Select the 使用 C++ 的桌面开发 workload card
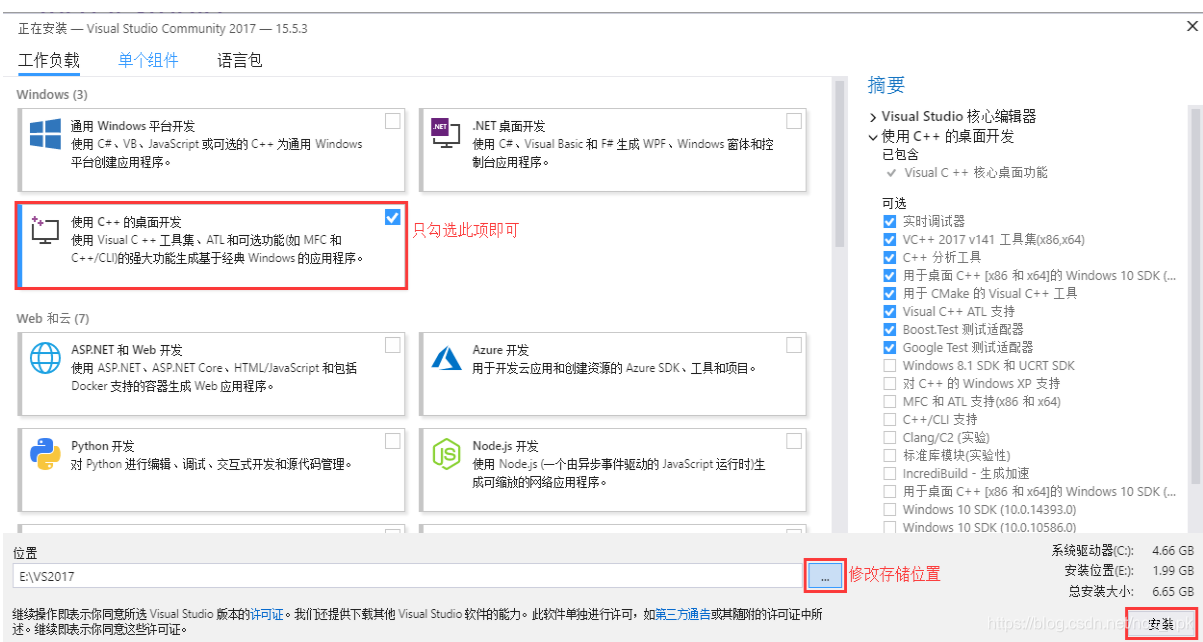Screen dimensions: 1203x642 point(211,246)
